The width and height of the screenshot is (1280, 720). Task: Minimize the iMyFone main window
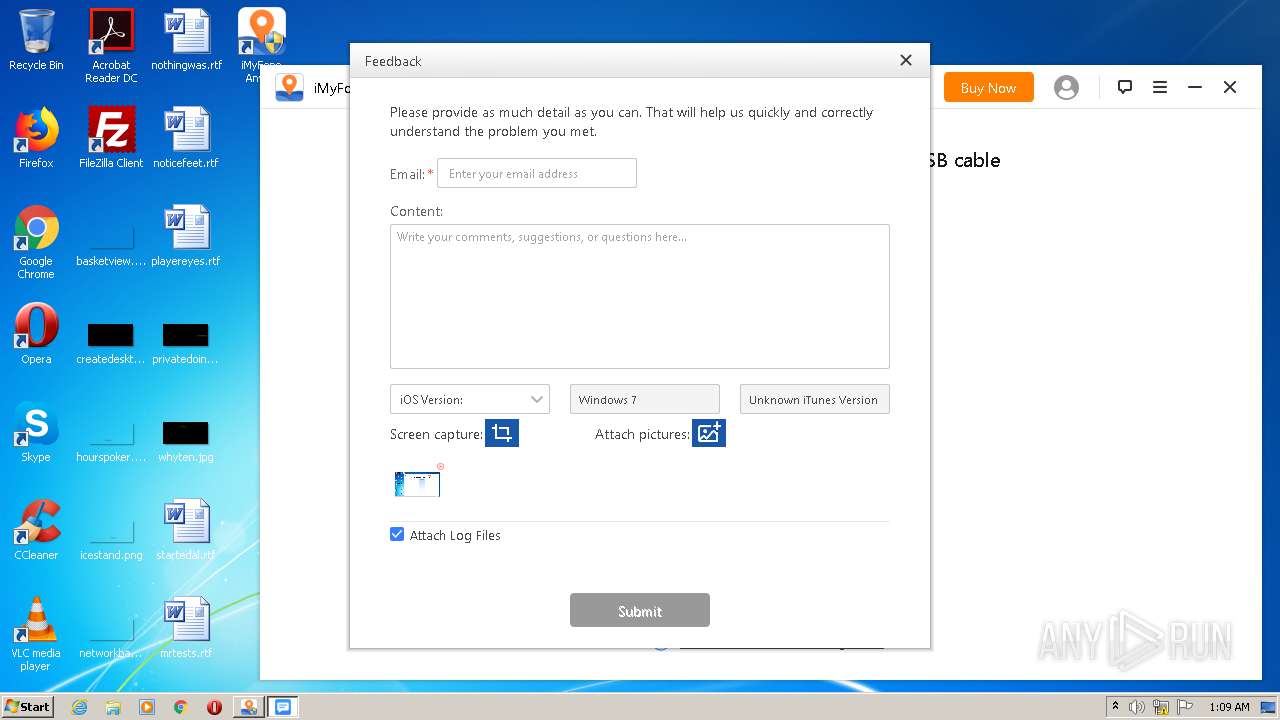[1195, 87]
